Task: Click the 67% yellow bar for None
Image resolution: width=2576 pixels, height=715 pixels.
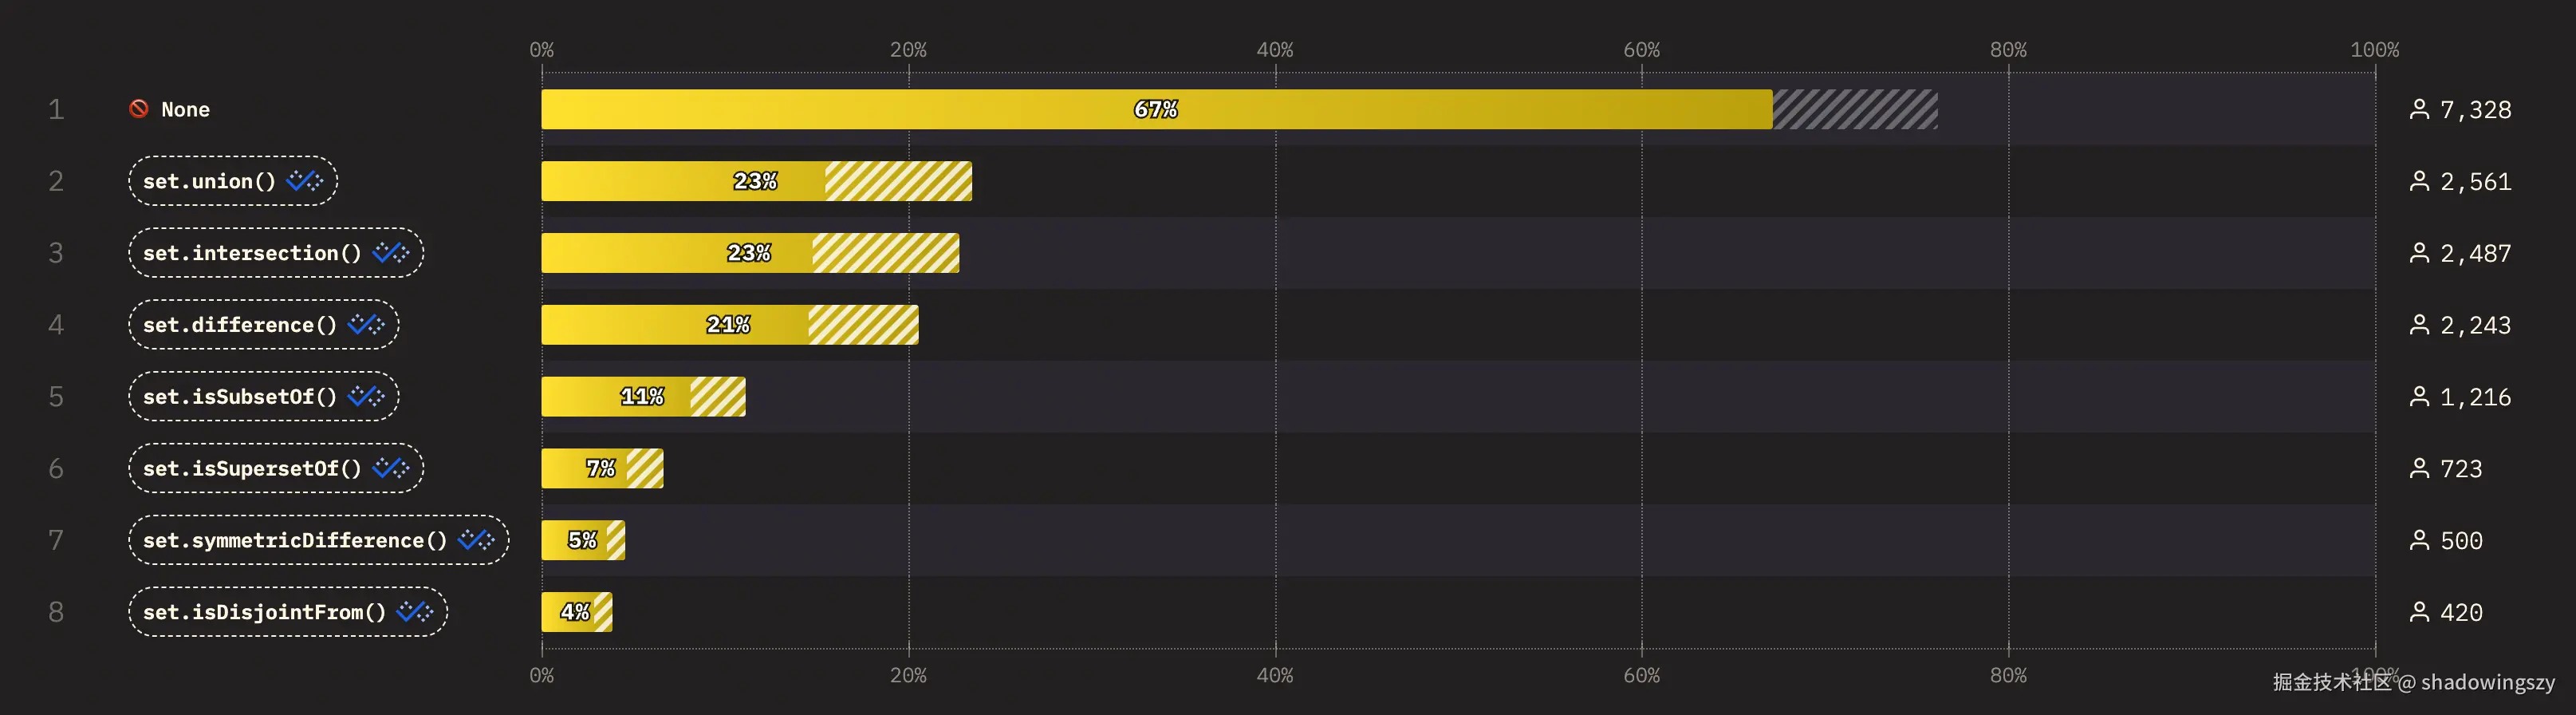Action: click(1155, 109)
